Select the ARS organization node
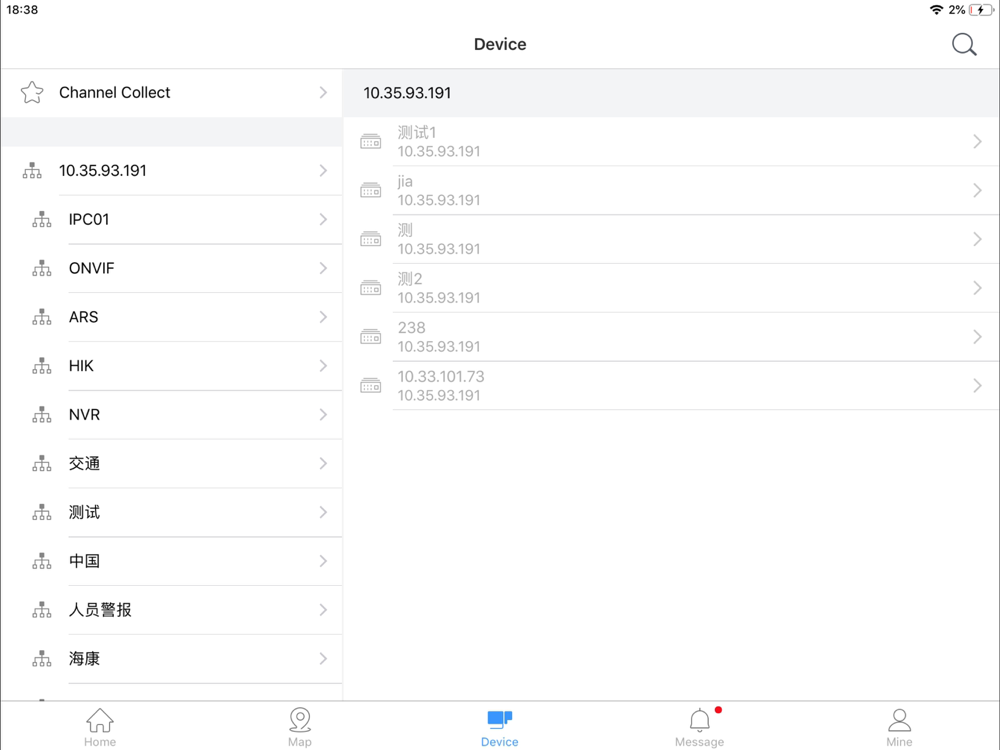Image resolution: width=1000 pixels, height=750 pixels. pos(84,317)
